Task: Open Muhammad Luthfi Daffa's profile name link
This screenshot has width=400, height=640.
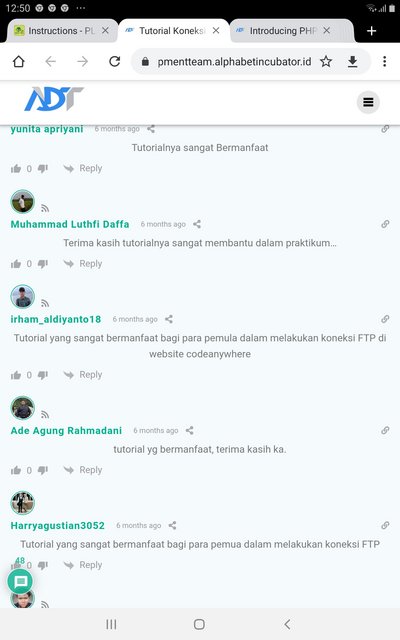Action: pos(70,224)
